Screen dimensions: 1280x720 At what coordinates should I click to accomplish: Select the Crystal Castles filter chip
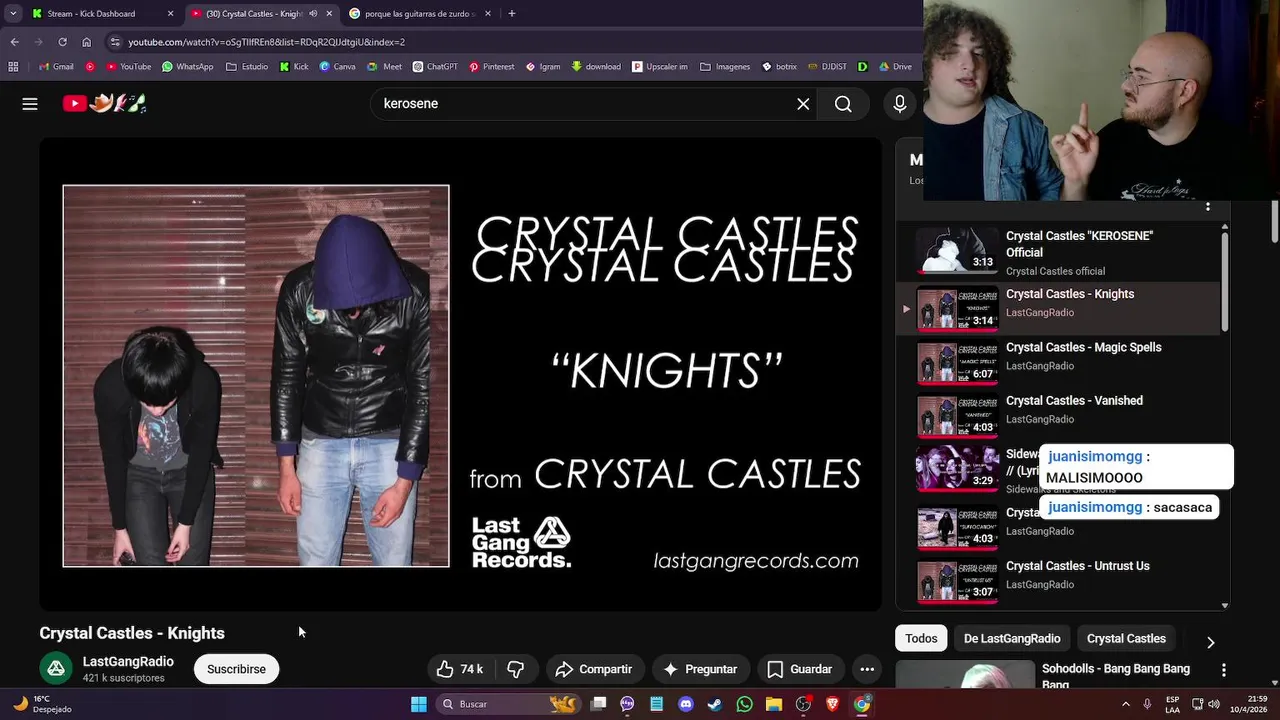(1126, 638)
